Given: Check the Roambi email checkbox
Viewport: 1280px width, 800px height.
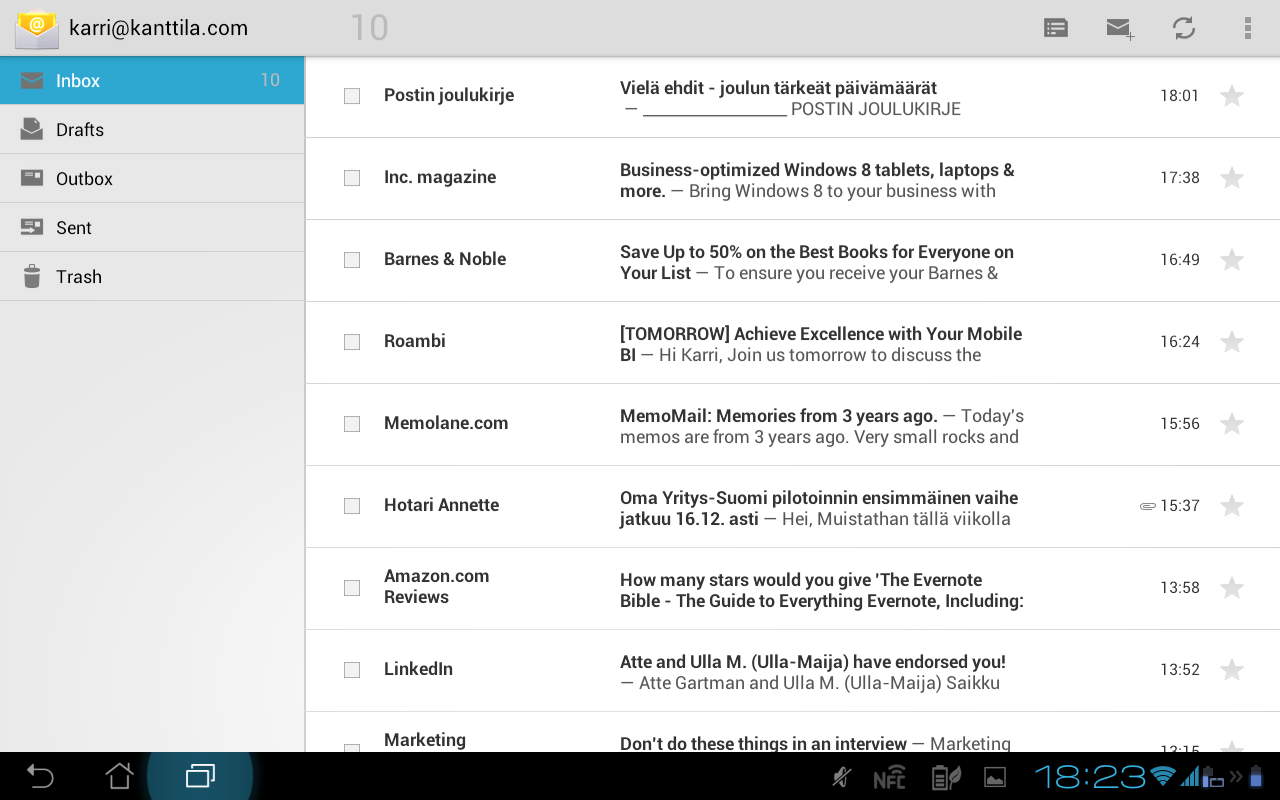Looking at the screenshot, I should [x=352, y=342].
